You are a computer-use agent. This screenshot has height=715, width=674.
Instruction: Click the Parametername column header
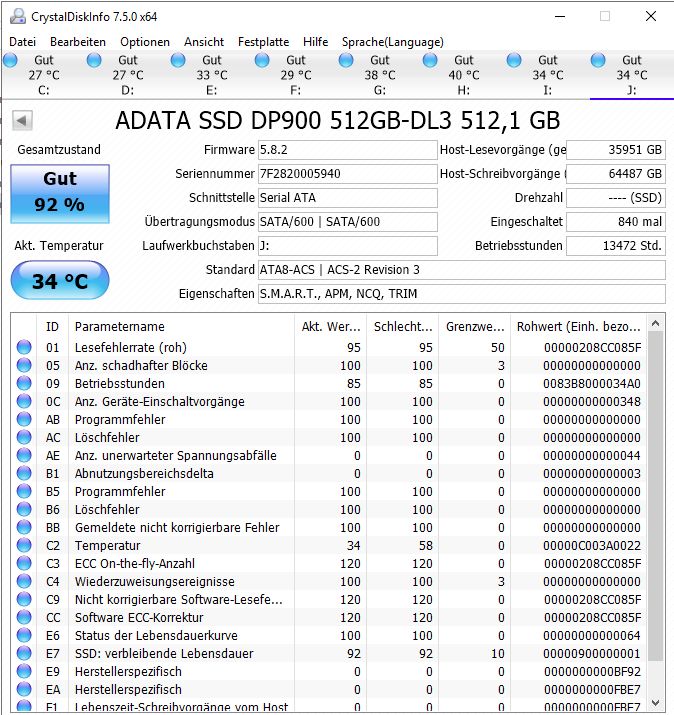tap(181, 326)
